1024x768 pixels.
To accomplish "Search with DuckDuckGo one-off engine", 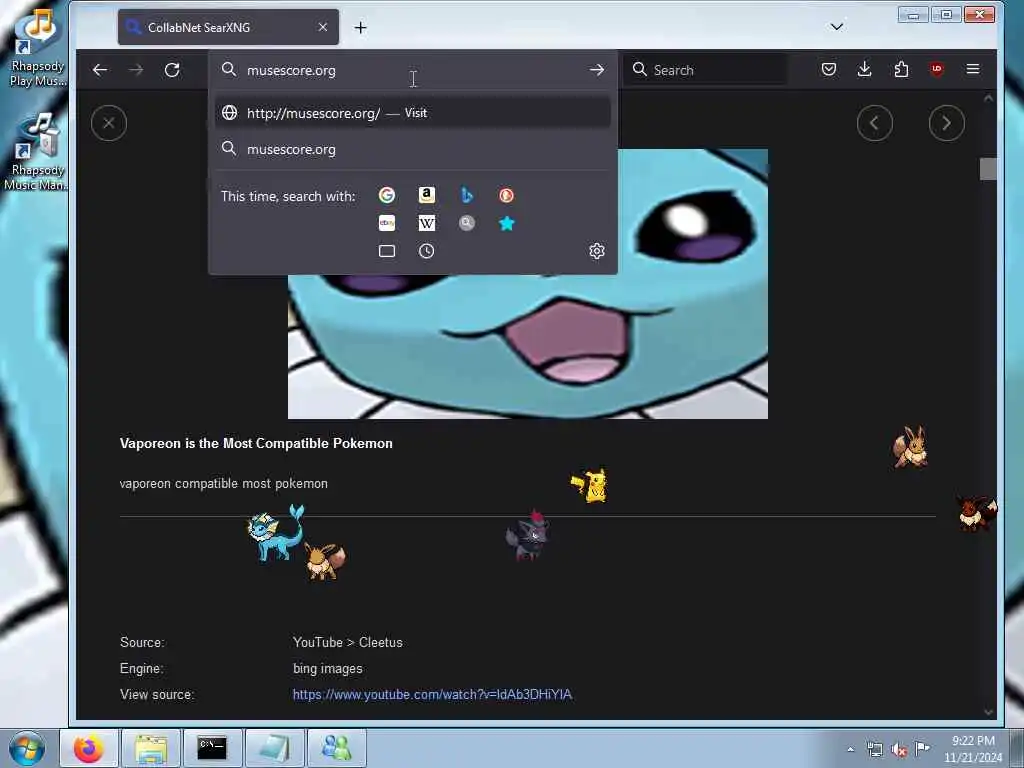I will coord(506,195).
